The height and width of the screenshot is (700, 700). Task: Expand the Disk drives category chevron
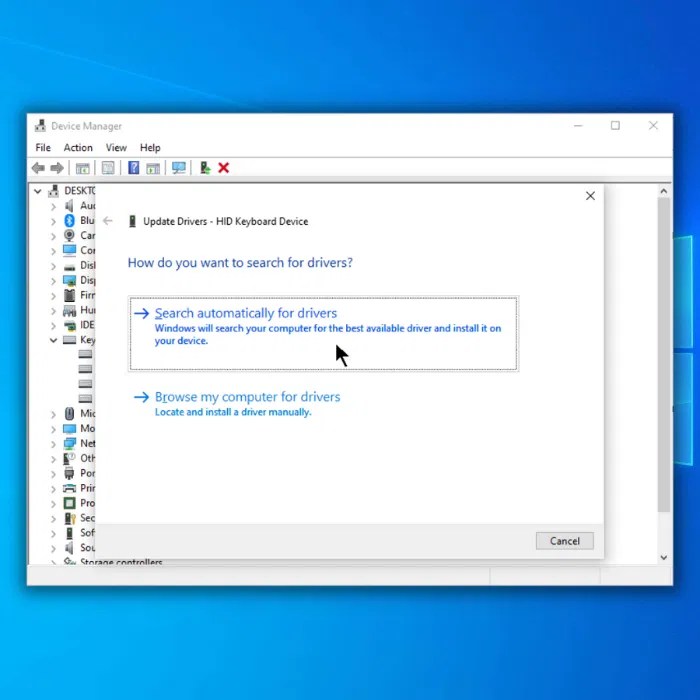coord(53,266)
